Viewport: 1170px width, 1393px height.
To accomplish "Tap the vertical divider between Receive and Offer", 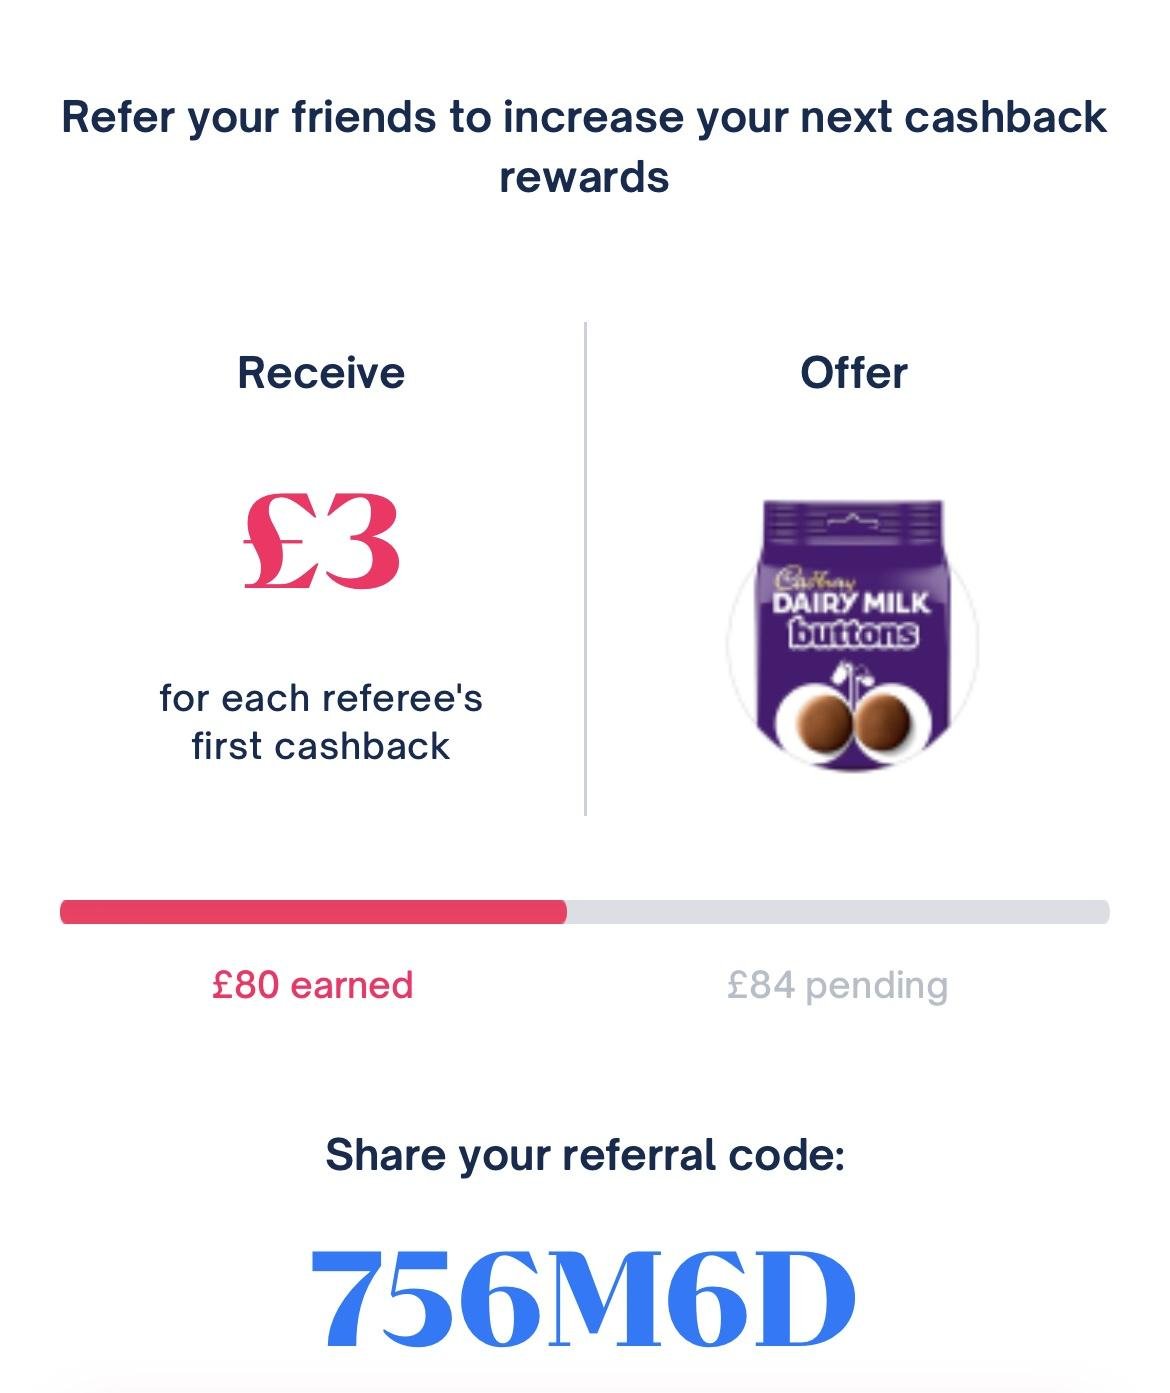I will tap(585, 568).
